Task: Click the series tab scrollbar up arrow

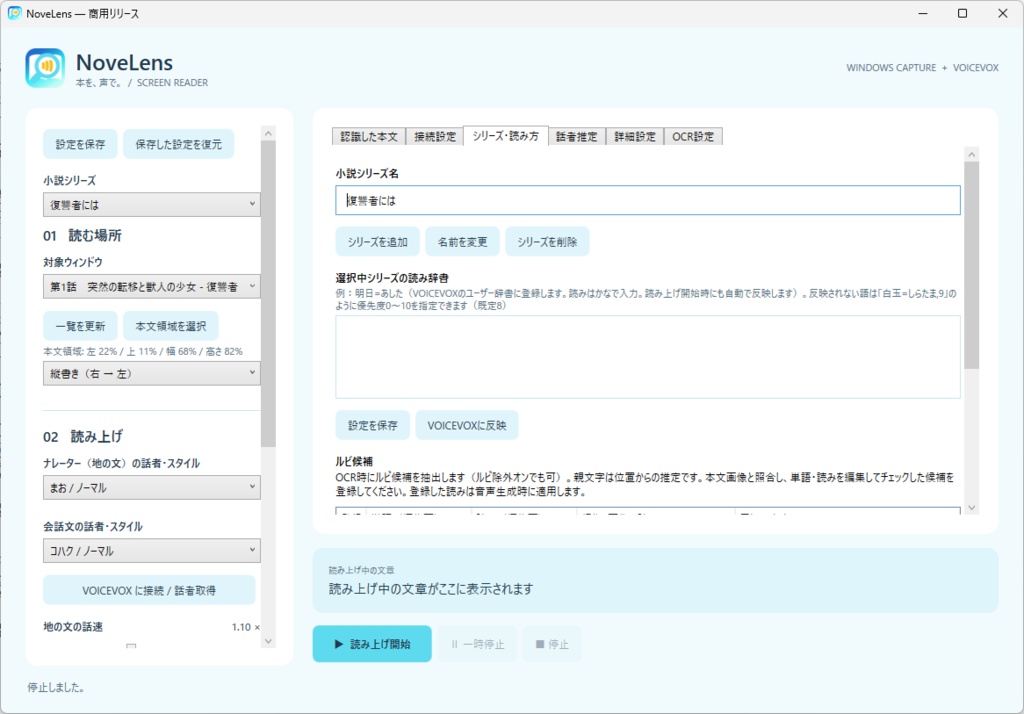Action: [972, 155]
